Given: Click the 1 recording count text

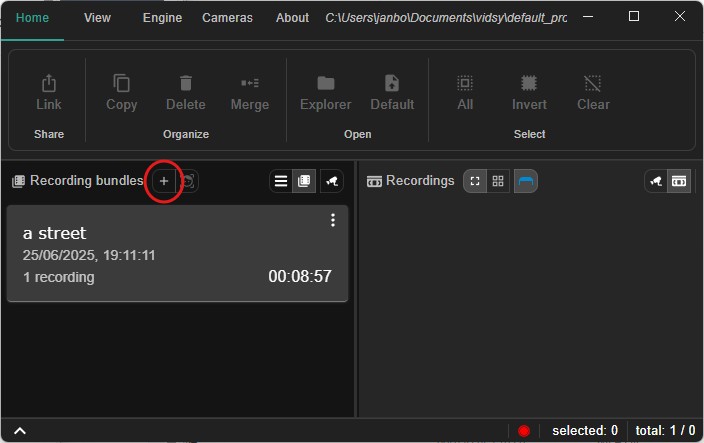Looking at the screenshot, I should (59, 277).
